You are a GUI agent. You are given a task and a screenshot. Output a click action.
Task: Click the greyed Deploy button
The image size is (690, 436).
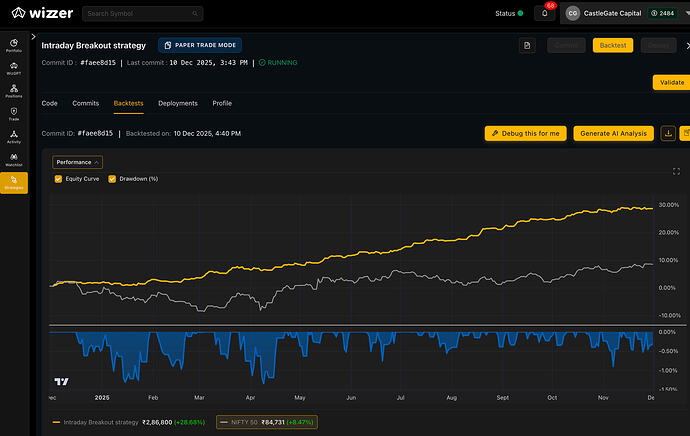coord(658,45)
